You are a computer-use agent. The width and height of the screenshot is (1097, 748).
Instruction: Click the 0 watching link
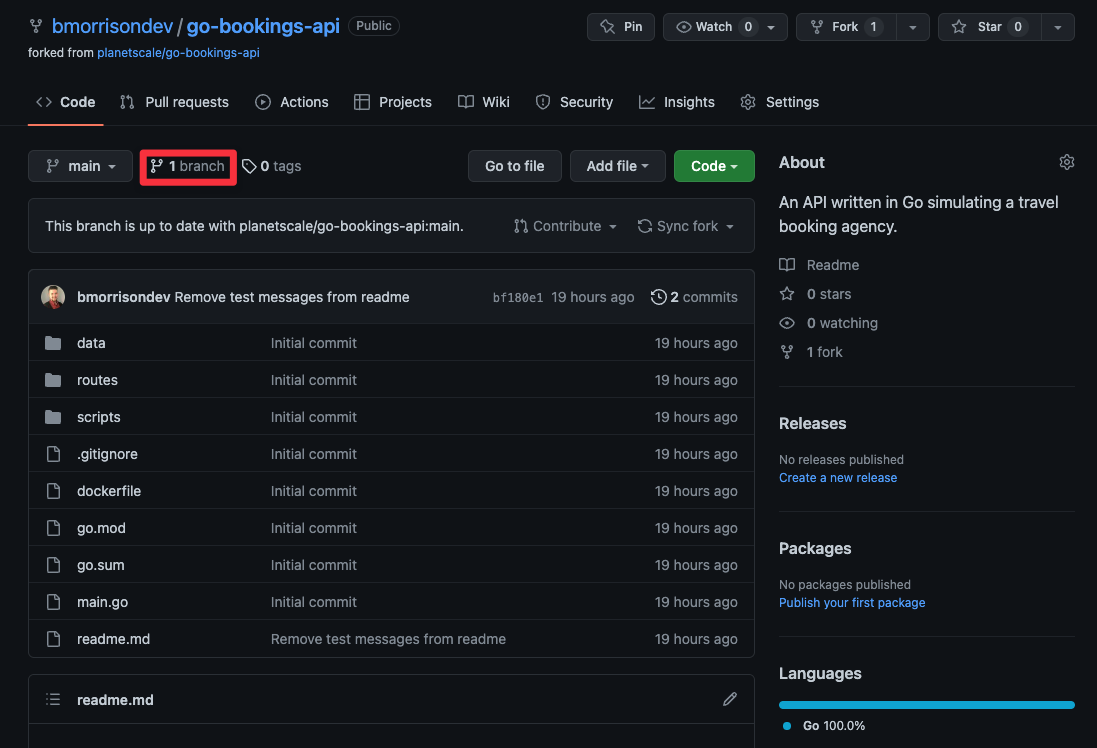842,323
